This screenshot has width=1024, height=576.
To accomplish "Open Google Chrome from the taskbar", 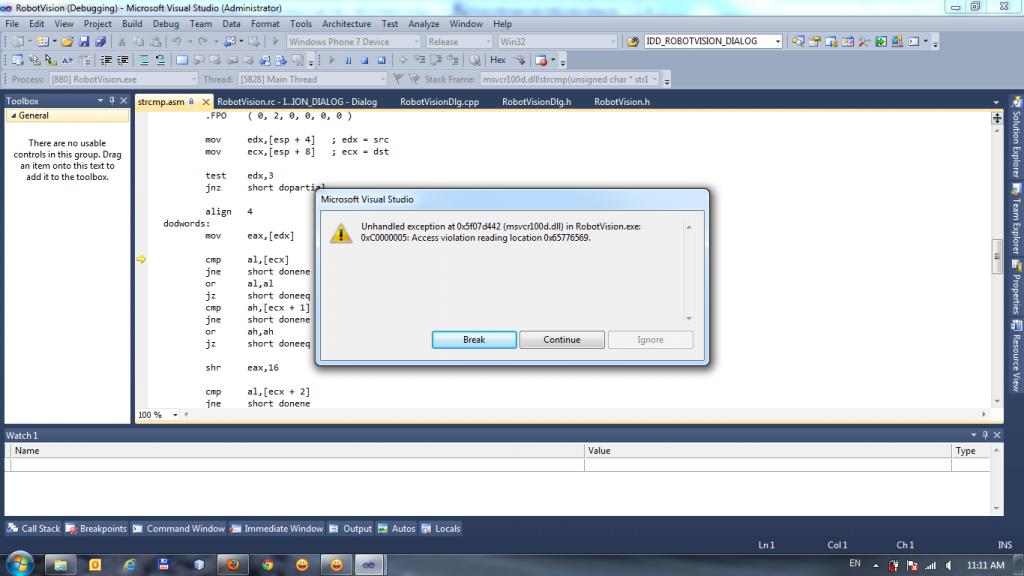I will pos(267,564).
